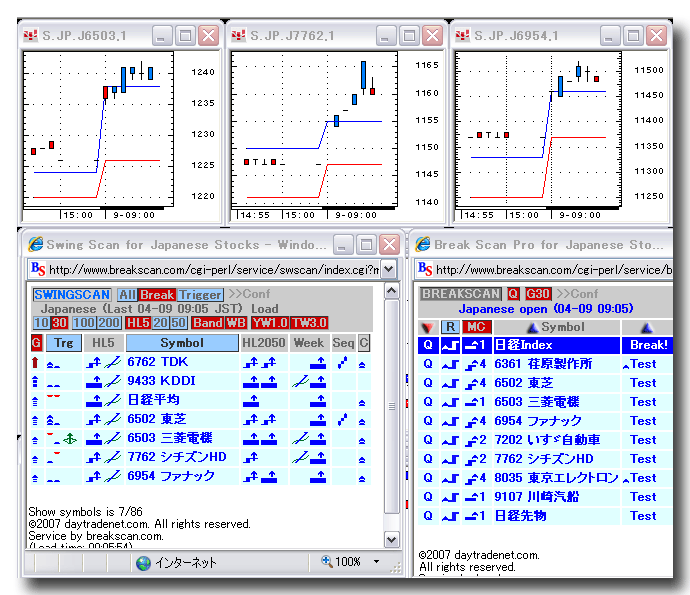Open >>Conf link in Swing Scan
690x595 pixels.
click(249, 294)
